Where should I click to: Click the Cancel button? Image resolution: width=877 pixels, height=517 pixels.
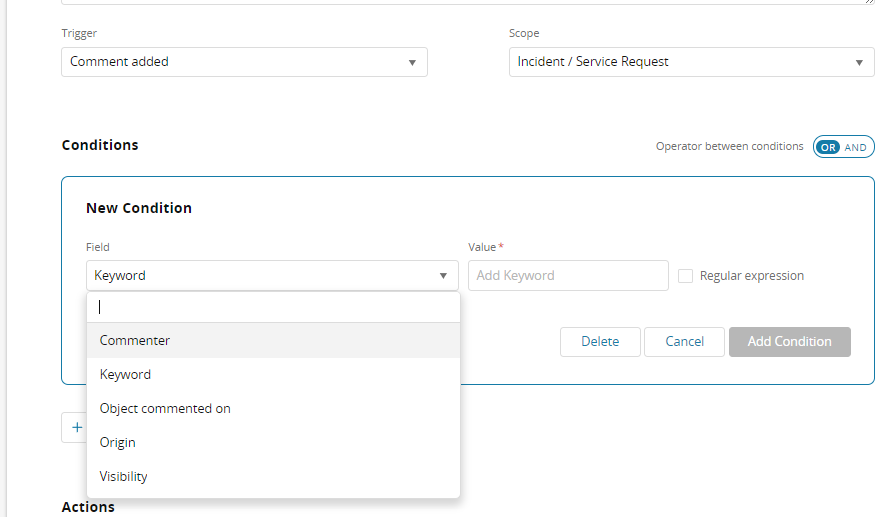tap(684, 342)
